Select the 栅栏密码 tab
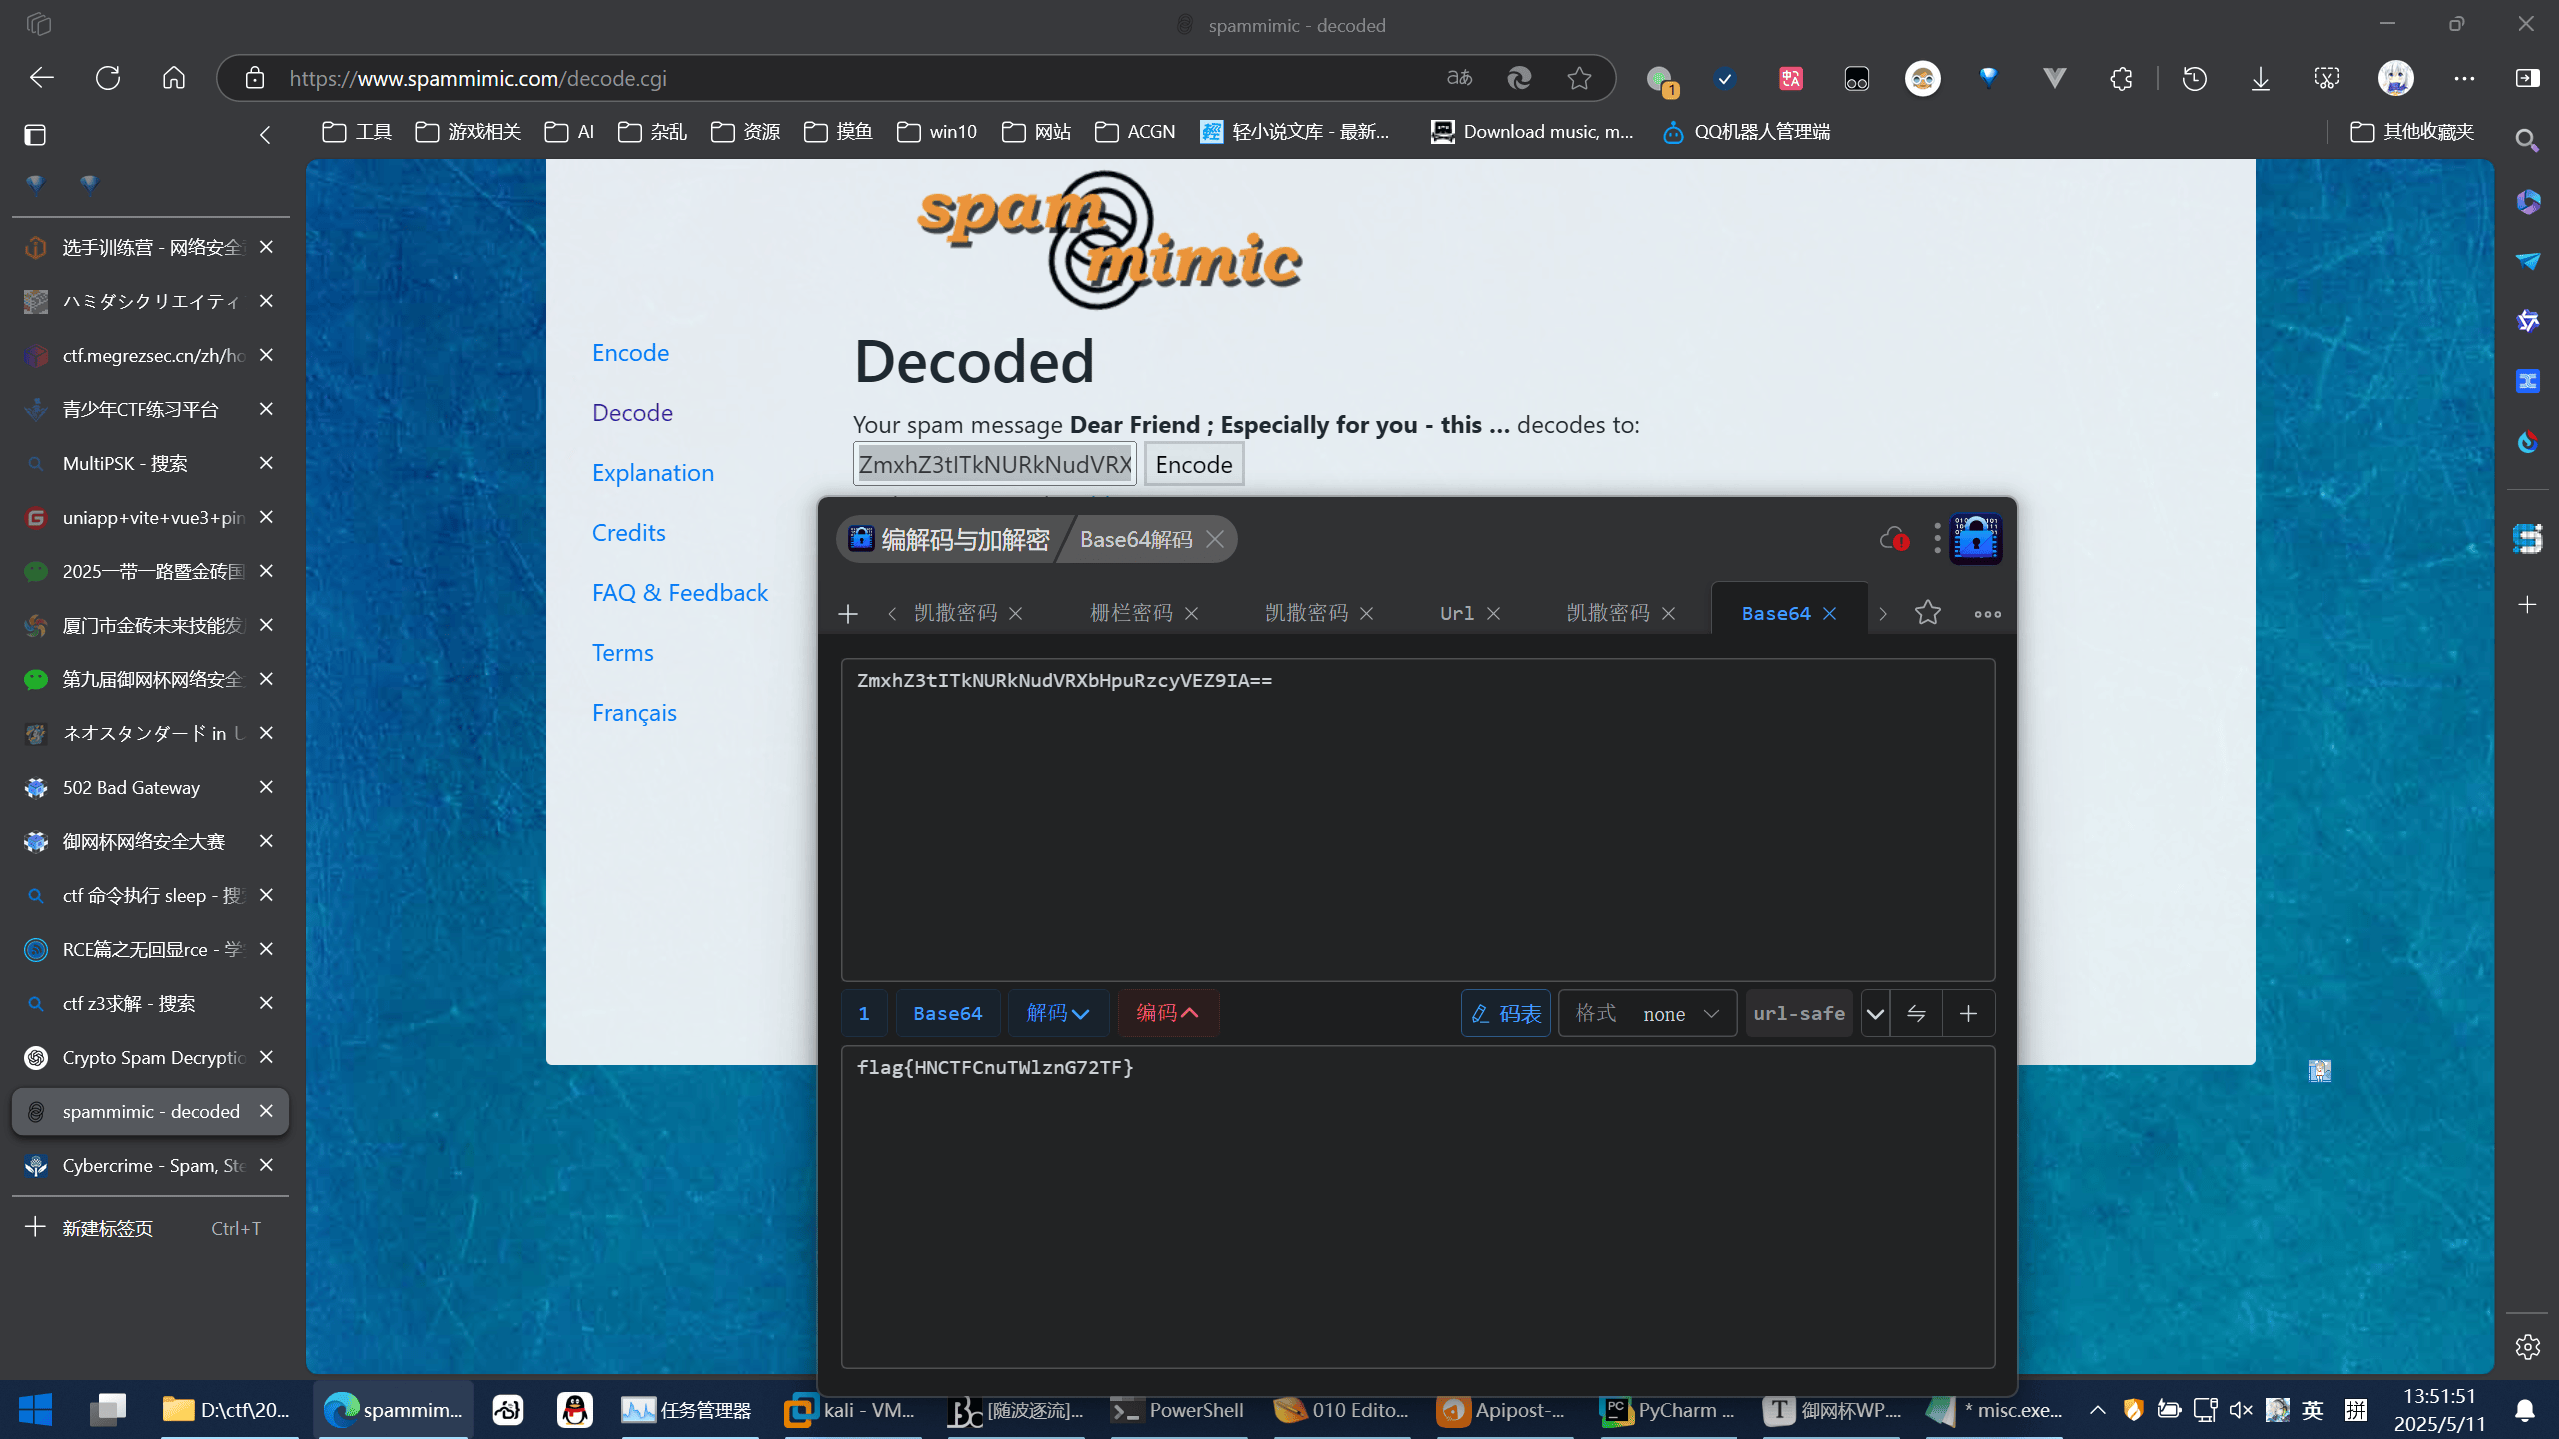Viewport: 2559px width, 1439px height. tap(1130, 613)
